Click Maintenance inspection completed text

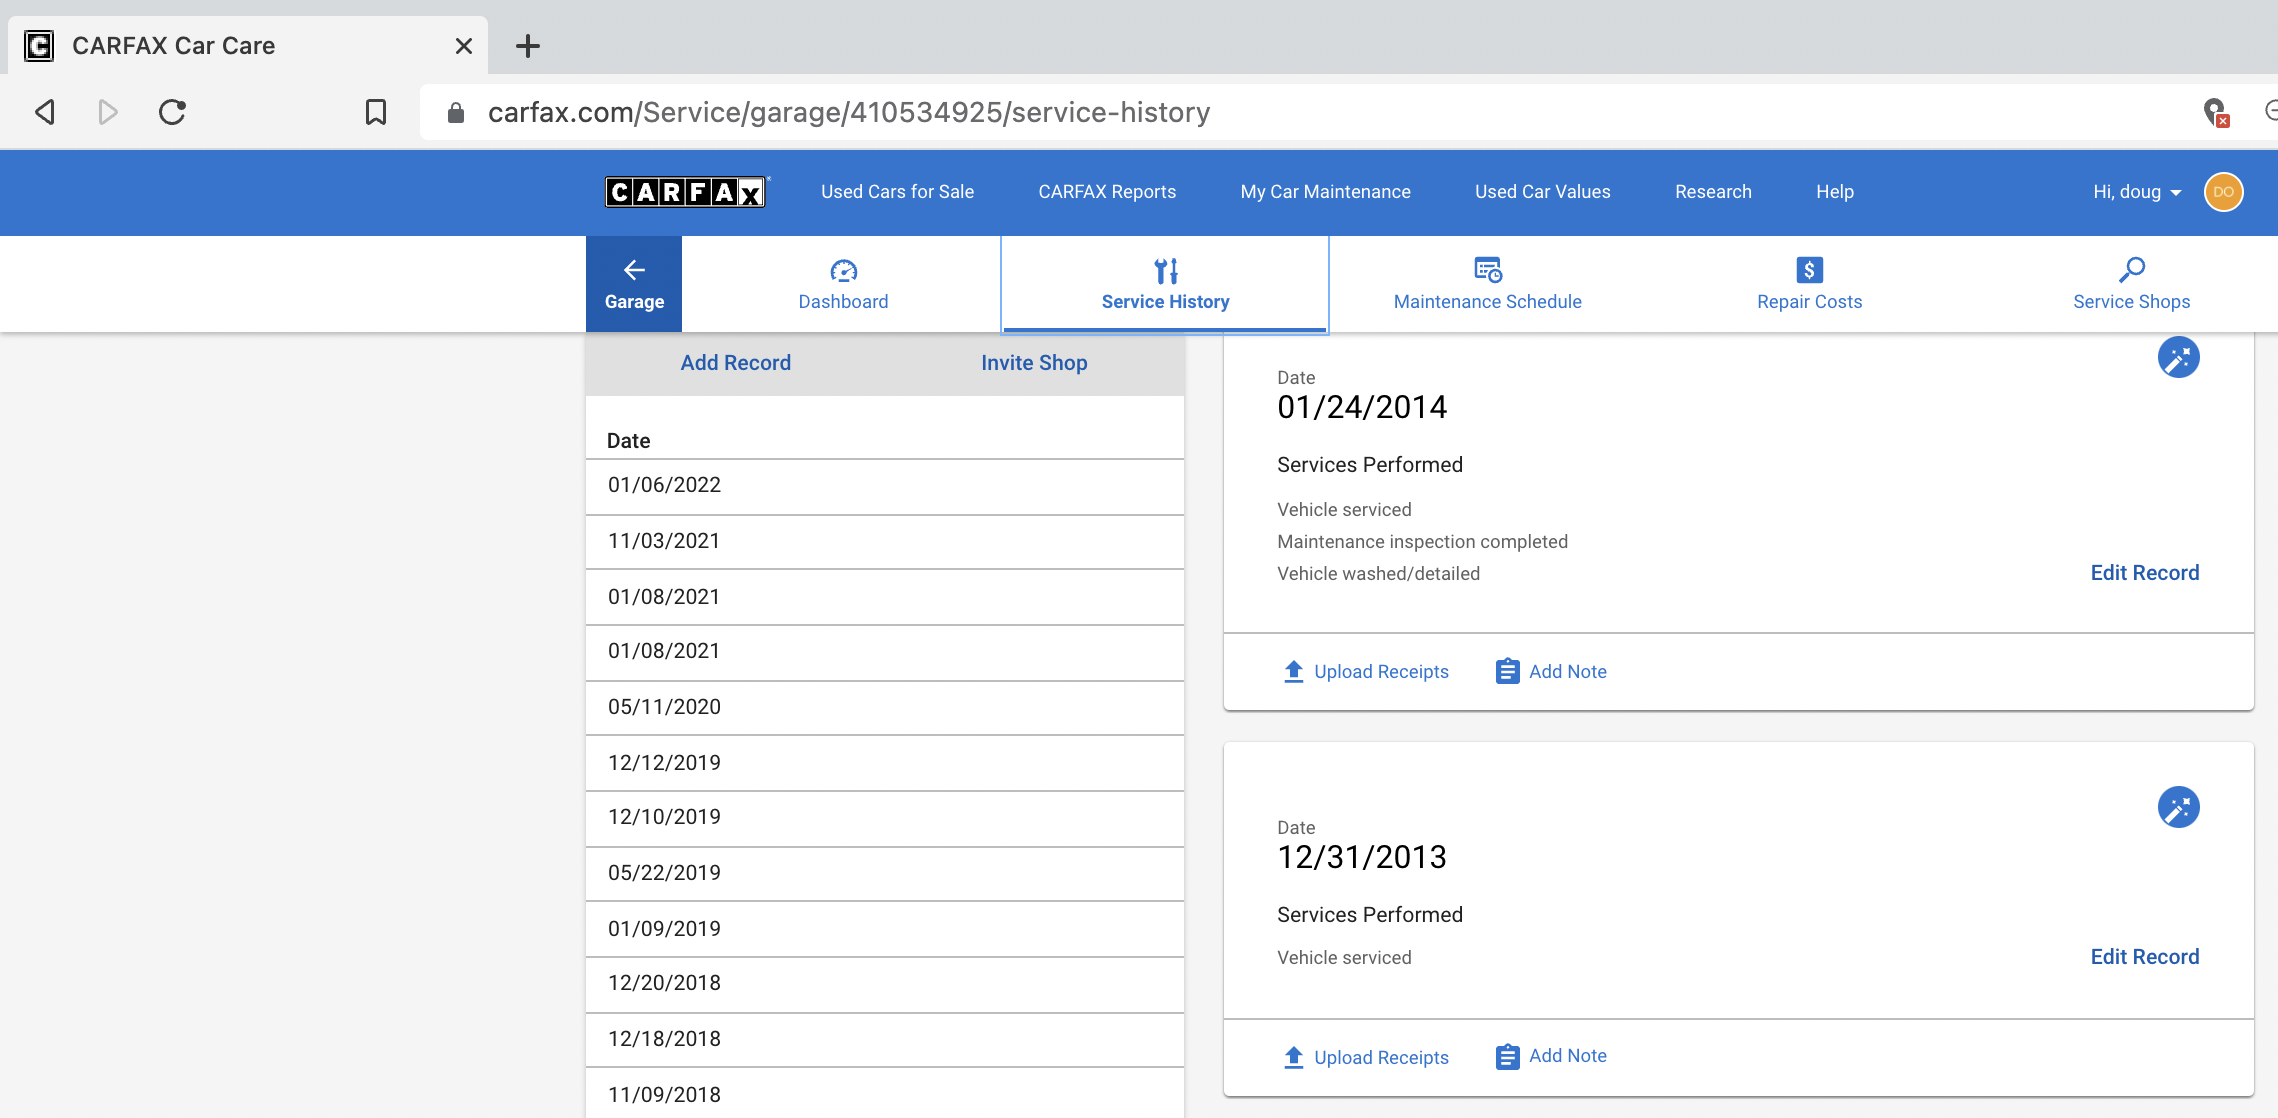tap(1422, 542)
